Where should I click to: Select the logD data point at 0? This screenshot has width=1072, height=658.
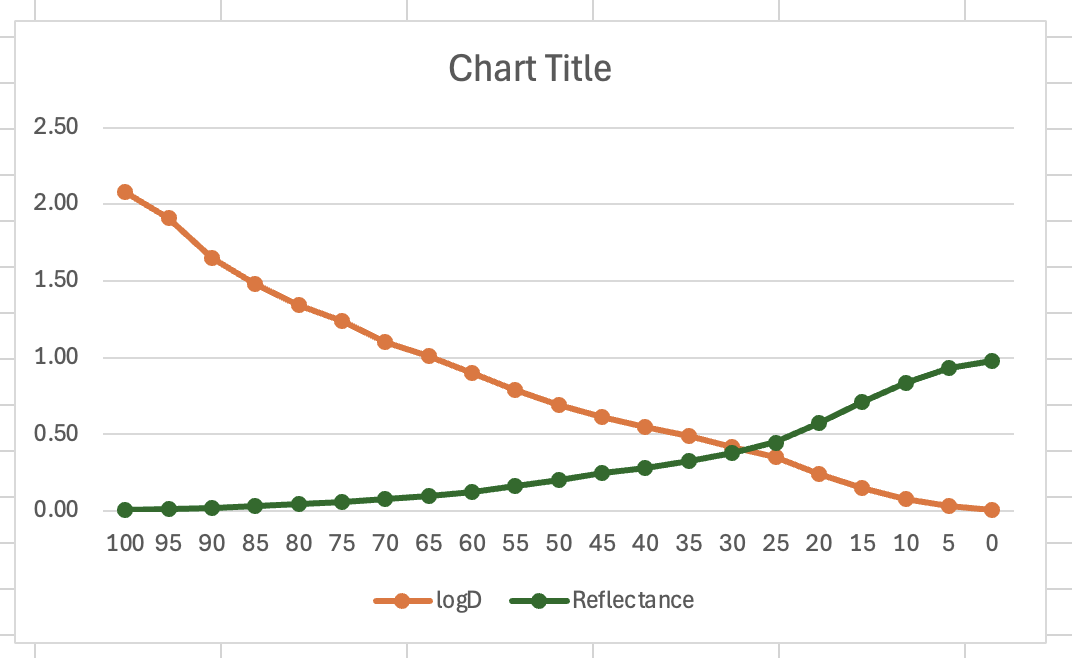click(992, 510)
